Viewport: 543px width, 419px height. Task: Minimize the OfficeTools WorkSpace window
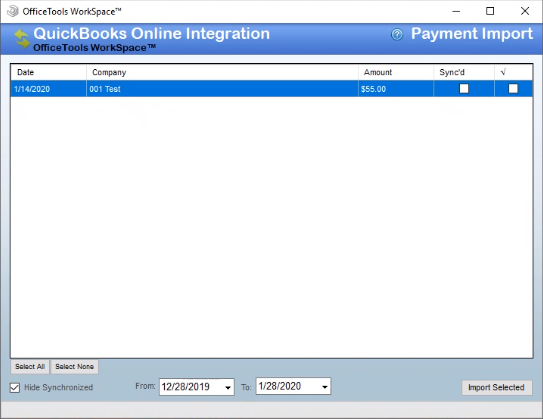coord(456,11)
